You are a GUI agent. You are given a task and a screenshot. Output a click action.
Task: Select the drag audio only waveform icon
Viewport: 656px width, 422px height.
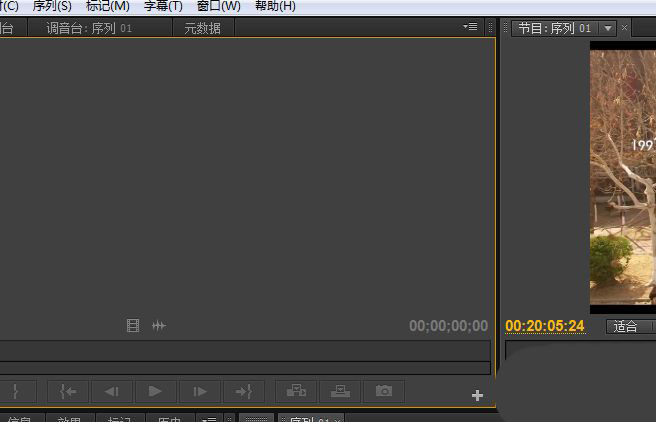click(x=159, y=326)
